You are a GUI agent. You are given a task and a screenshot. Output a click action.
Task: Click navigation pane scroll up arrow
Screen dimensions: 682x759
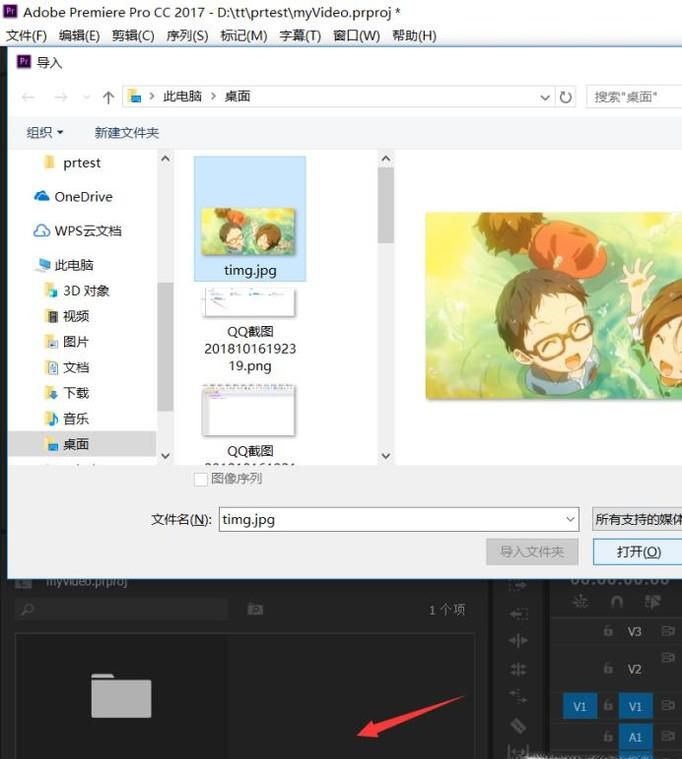(165, 159)
